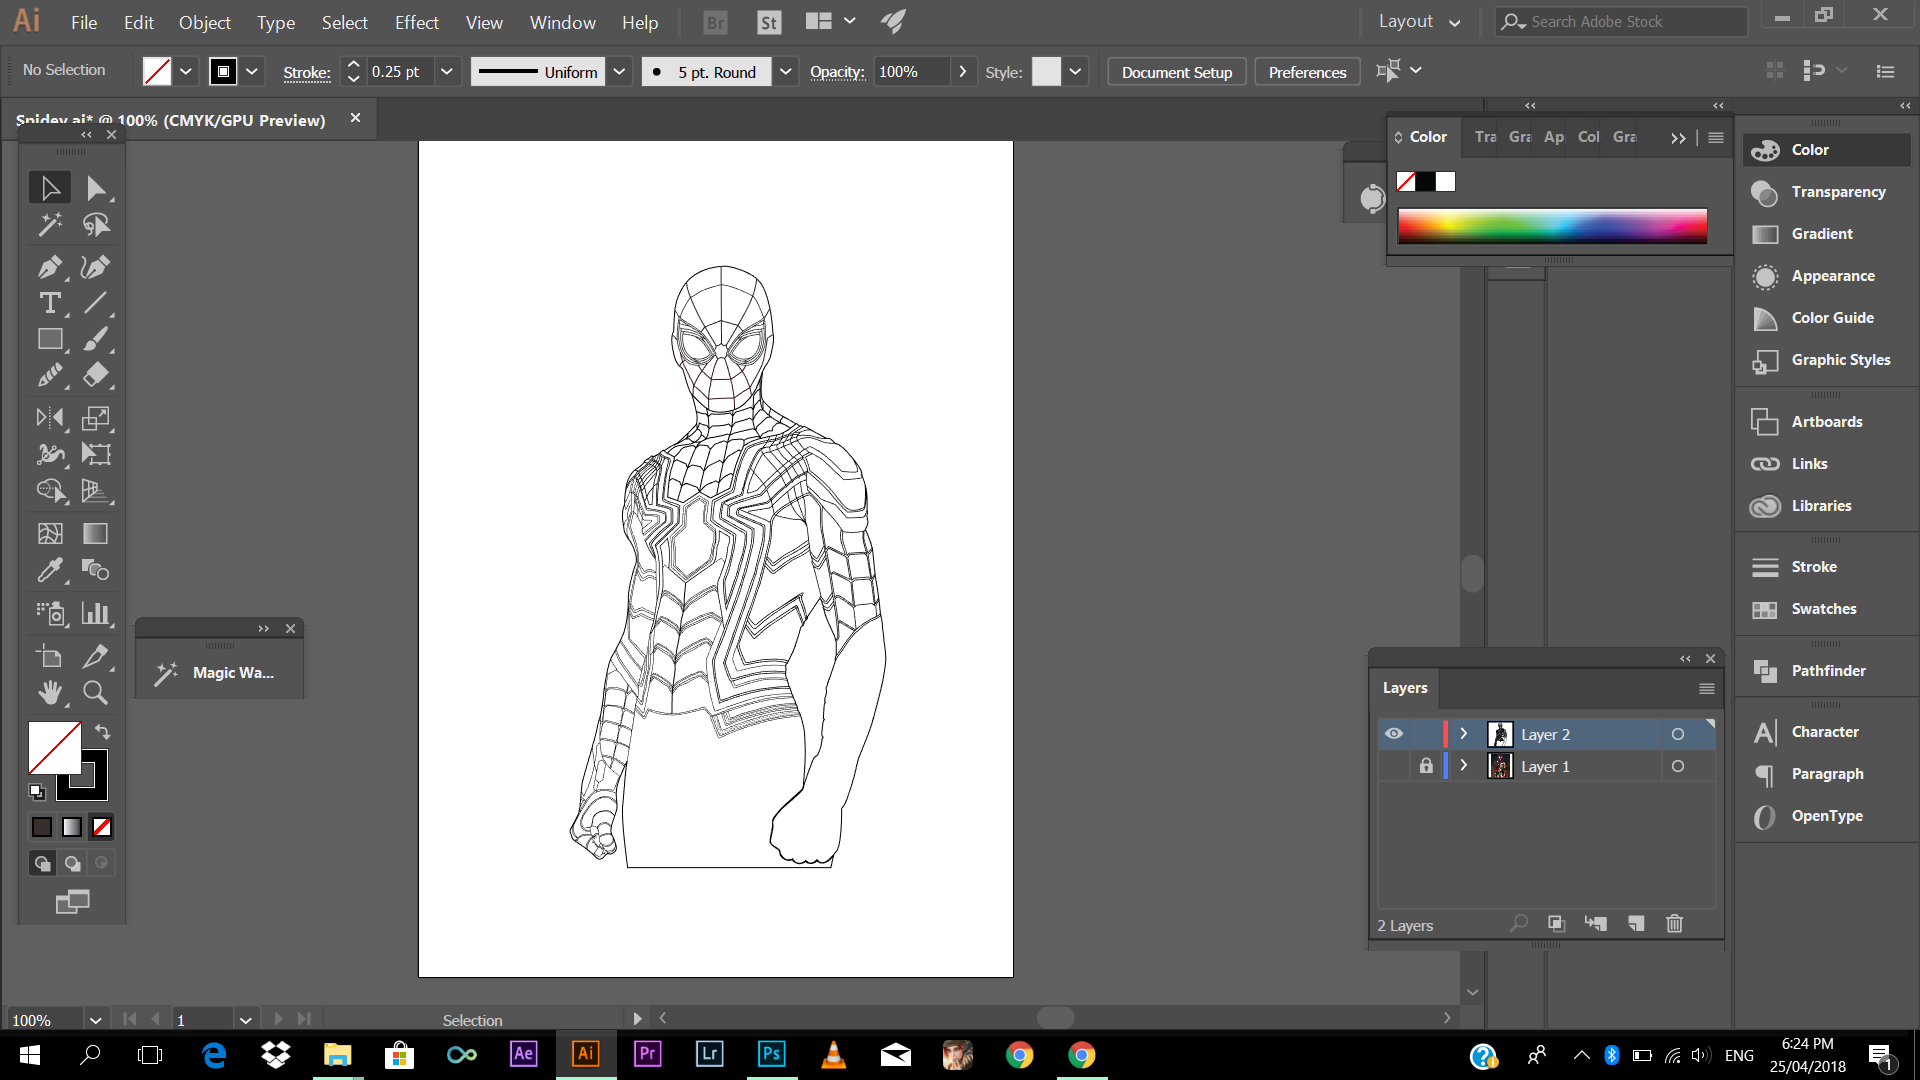Image resolution: width=1920 pixels, height=1080 pixels.
Task: Enable Draw Behind mode
Action: [72, 863]
